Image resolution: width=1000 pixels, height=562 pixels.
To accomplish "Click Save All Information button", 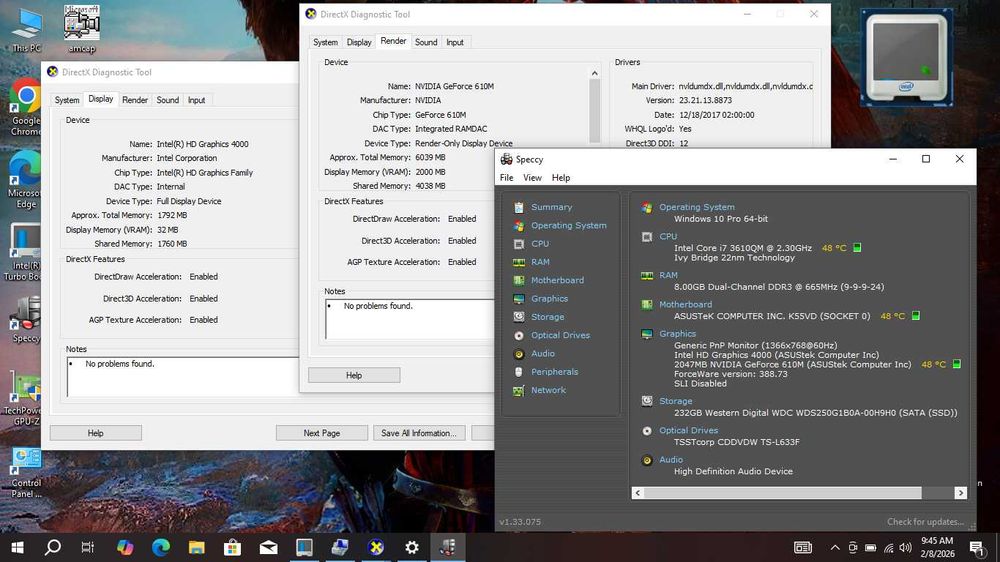I will pyautogui.click(x=419, y=433).
